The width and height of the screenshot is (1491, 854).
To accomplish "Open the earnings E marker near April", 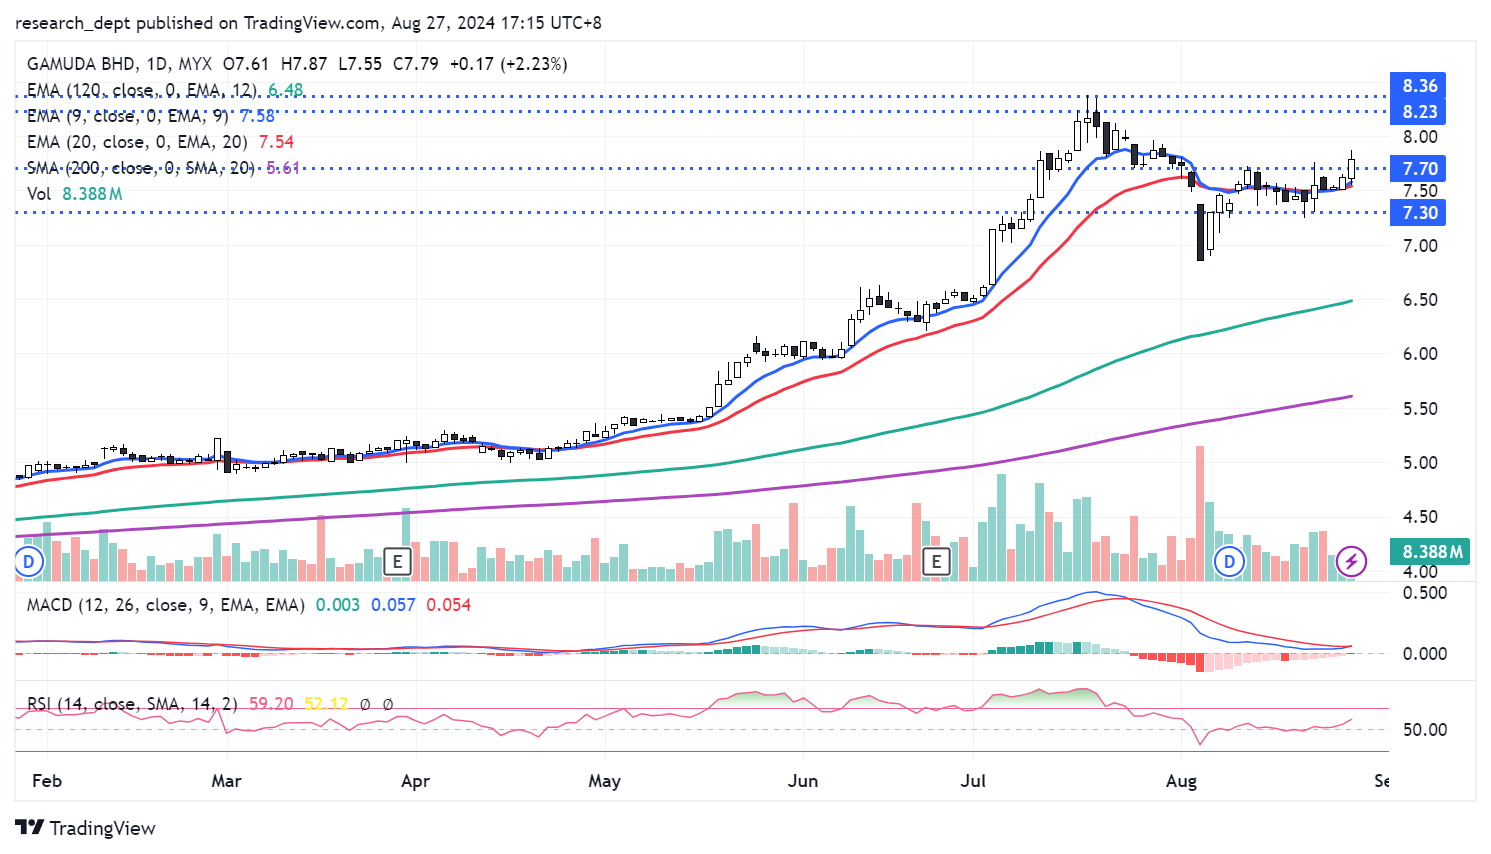I will (398, 561).
